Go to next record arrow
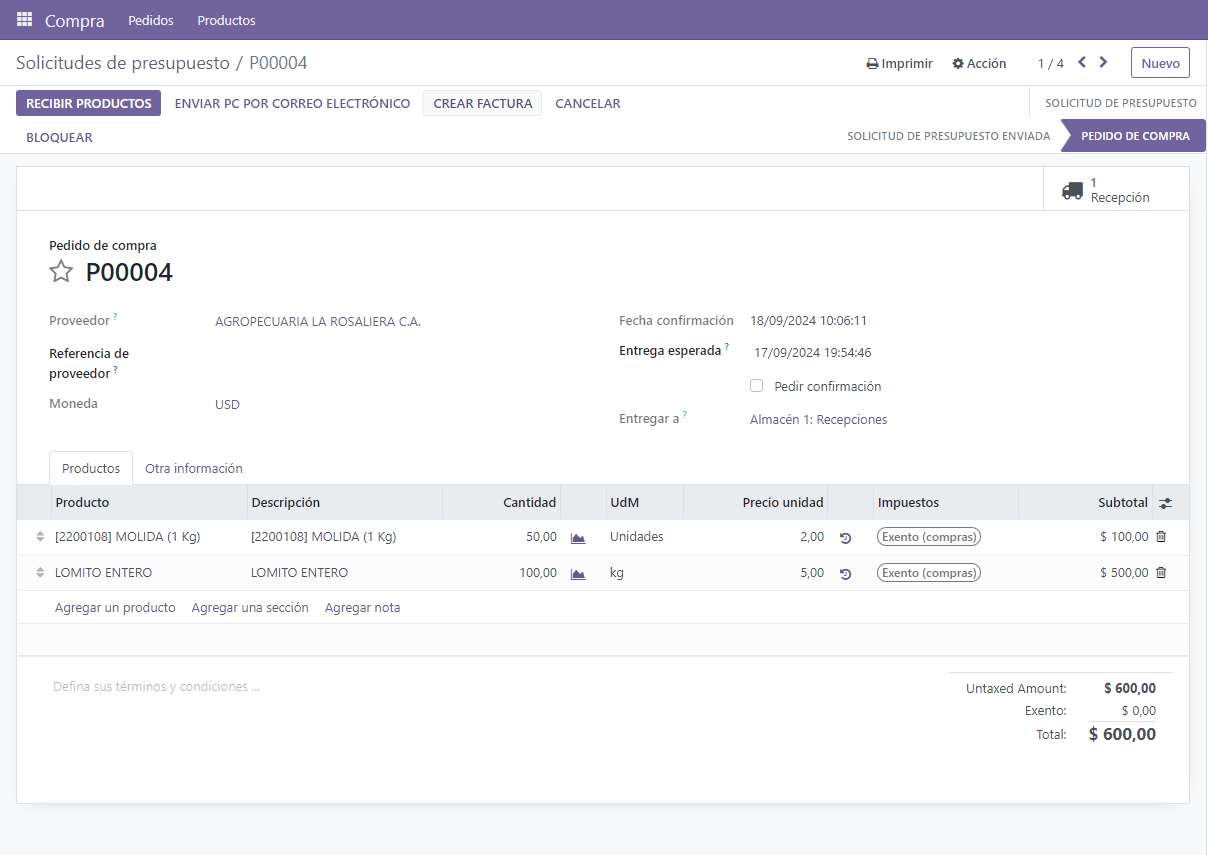The width and height of the screenshot is (1208, 855). (1103, 62)
